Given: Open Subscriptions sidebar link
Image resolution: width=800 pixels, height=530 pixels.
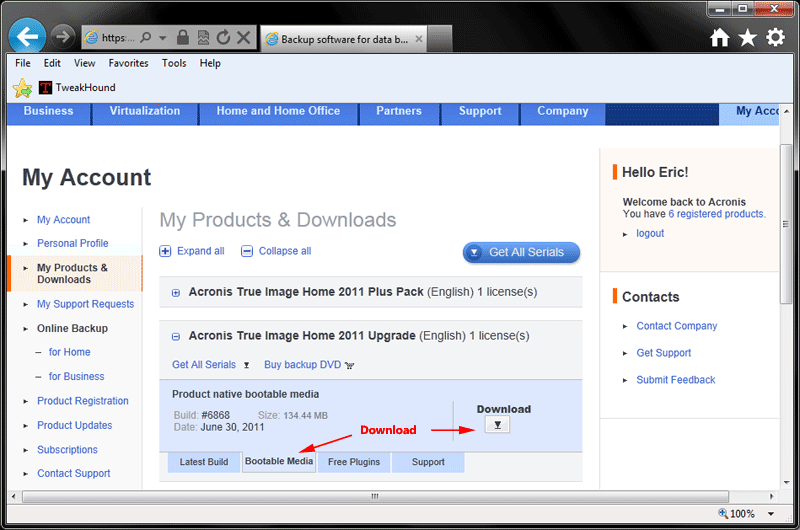Looking at the screenshot, I should click(67, 450).
